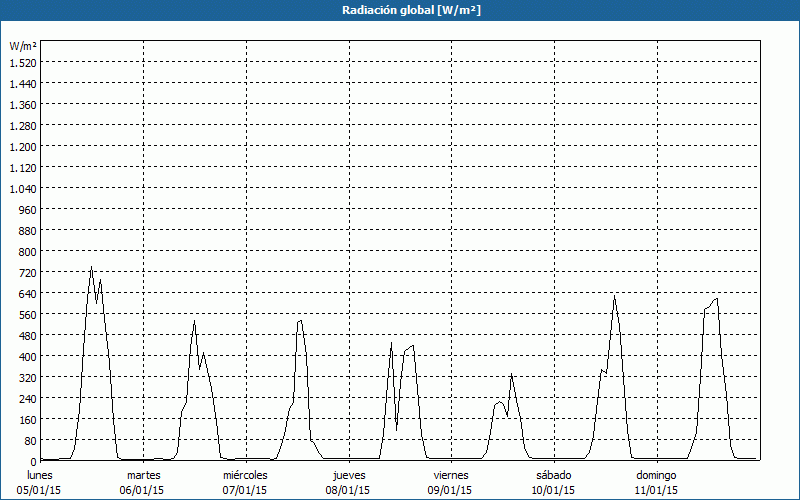Click the 1.040 y-axis value label
The width and height of the screenshot is (800, 500).
click(22, 188)
